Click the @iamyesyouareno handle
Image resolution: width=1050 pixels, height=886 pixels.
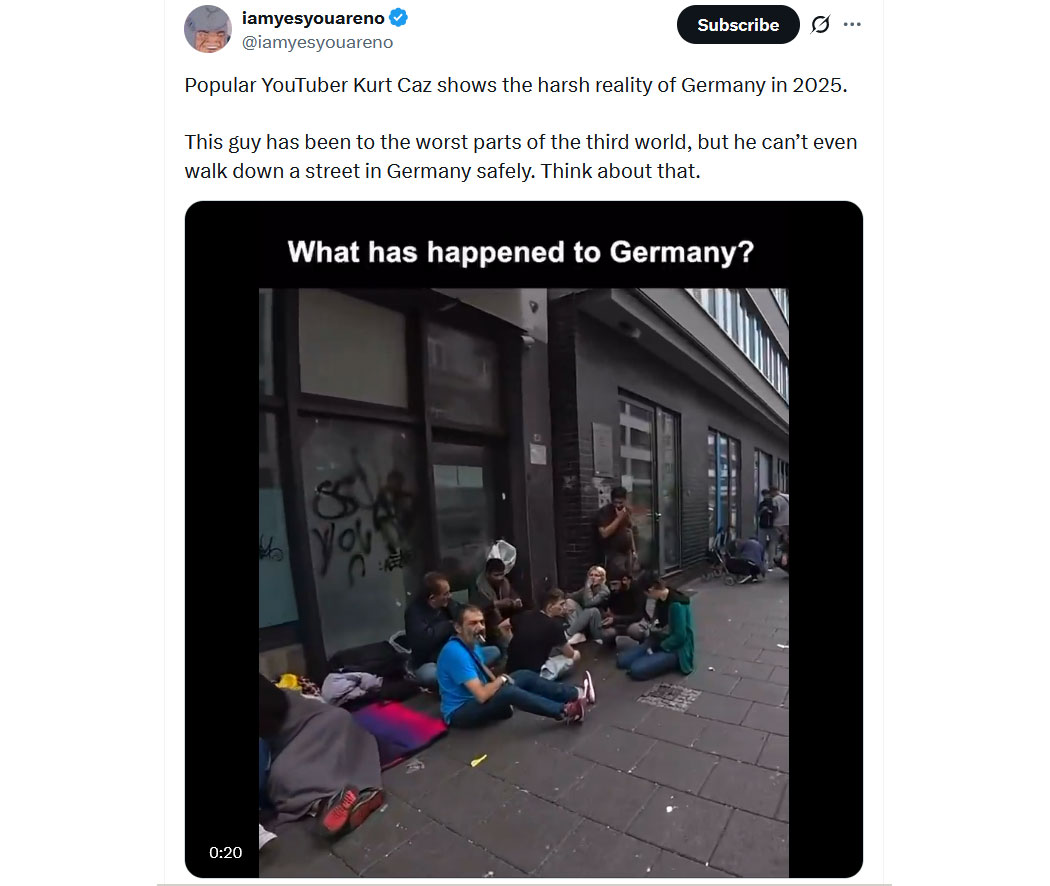pos(317,42)
